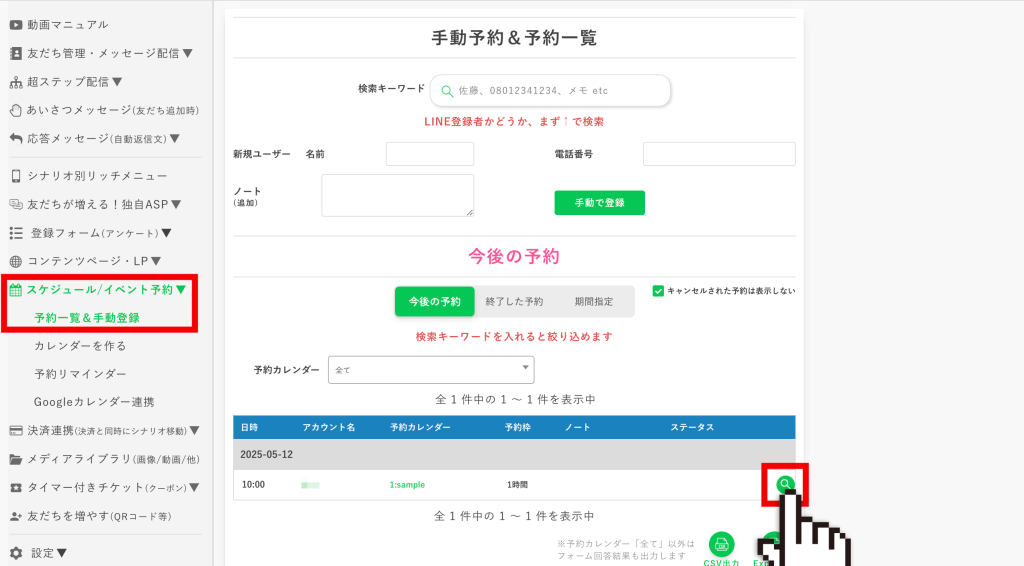The width and height of the screenshot is (1024, 566).
Task: Click the registration form list icon
Action: (16, 233)
